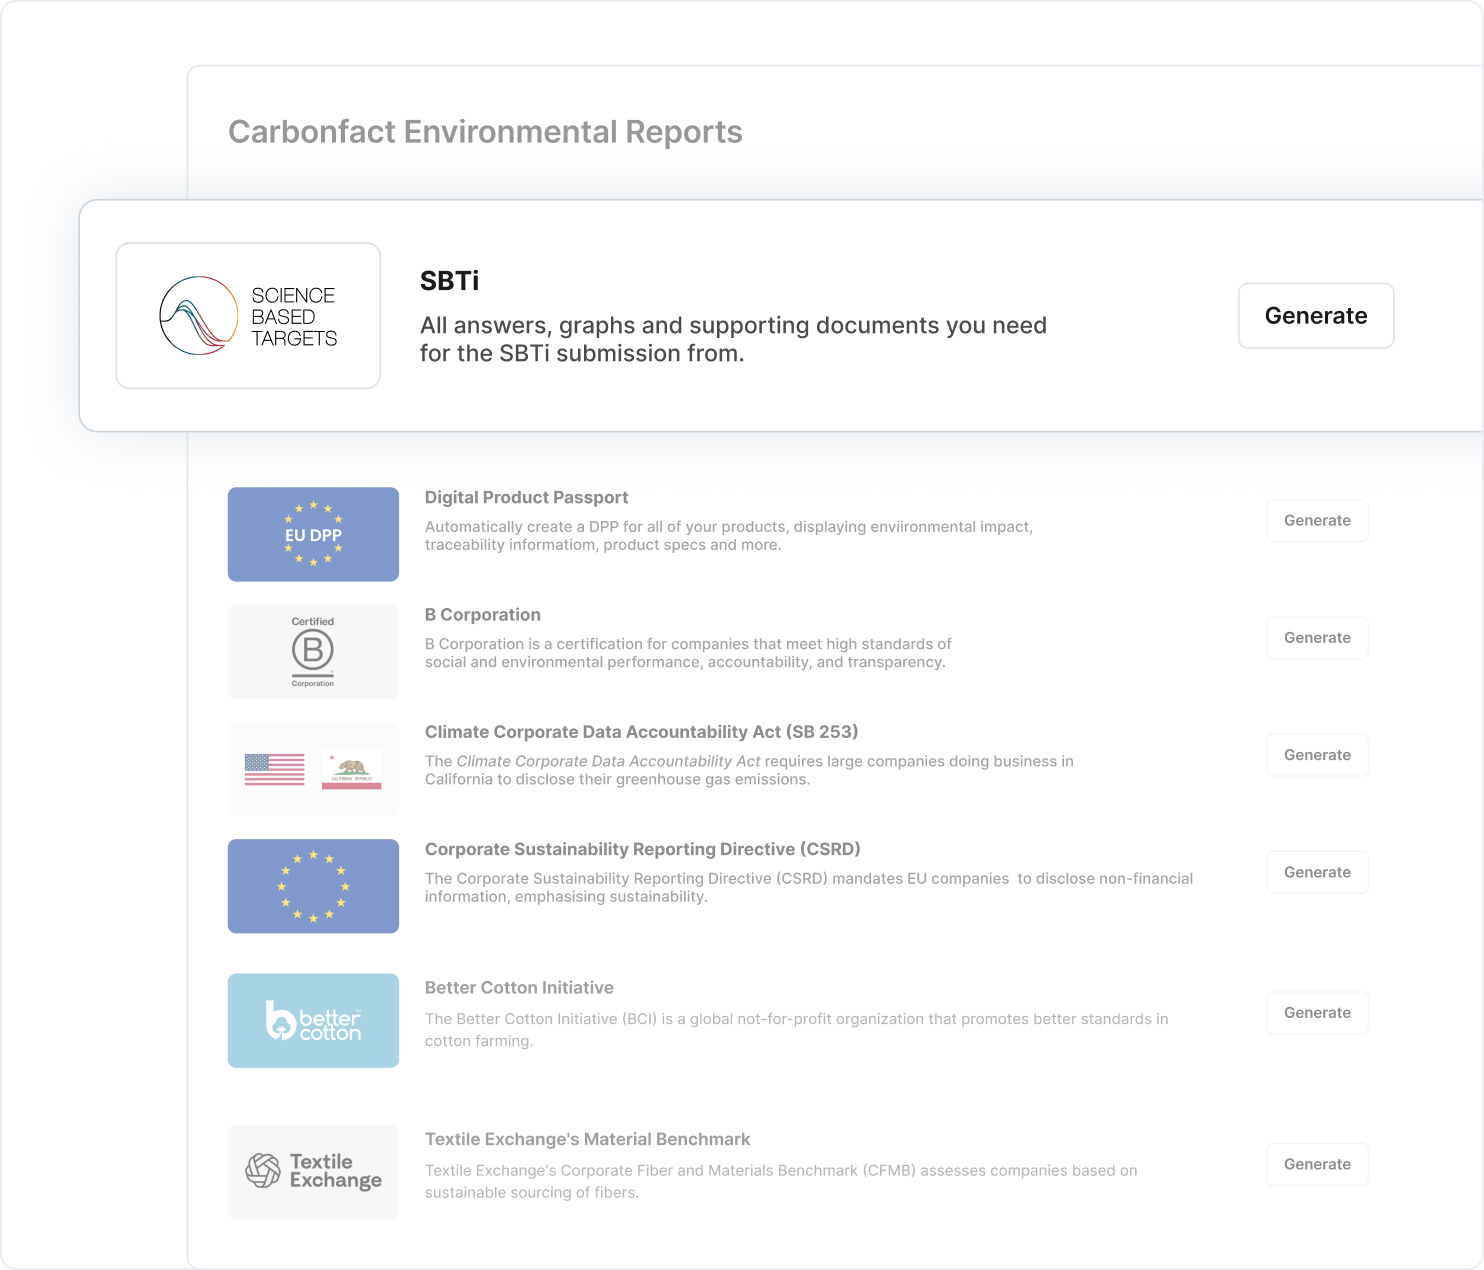1484x1270 pixels.
Task: Click the California state flag icon
Action: tap(351, 769)
